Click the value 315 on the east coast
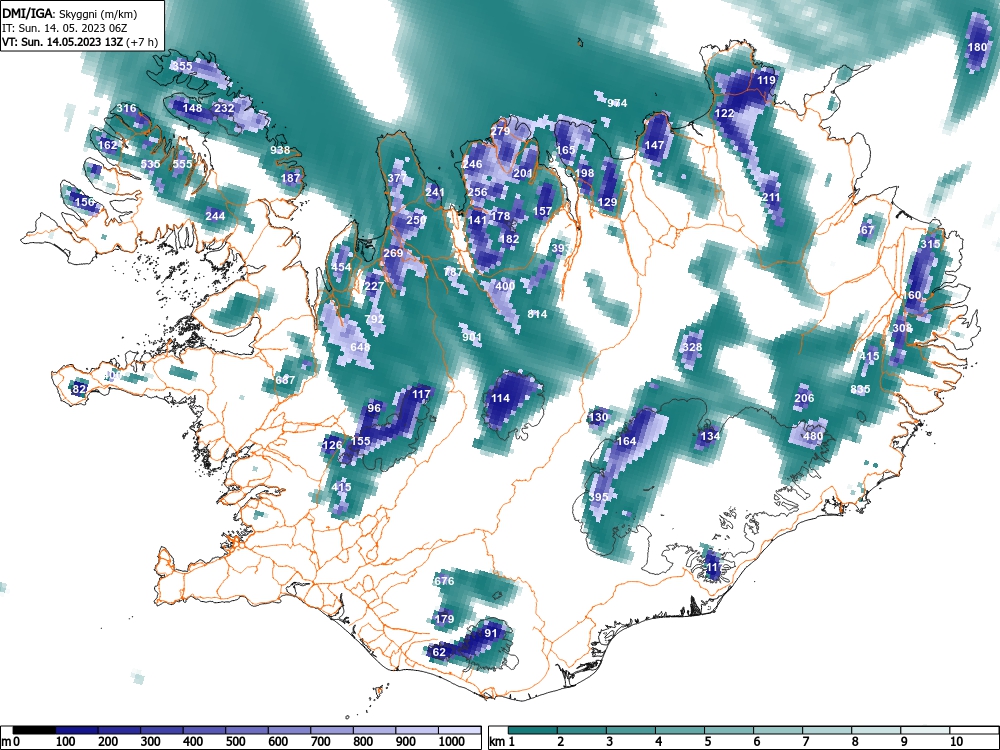 [930, 244]
